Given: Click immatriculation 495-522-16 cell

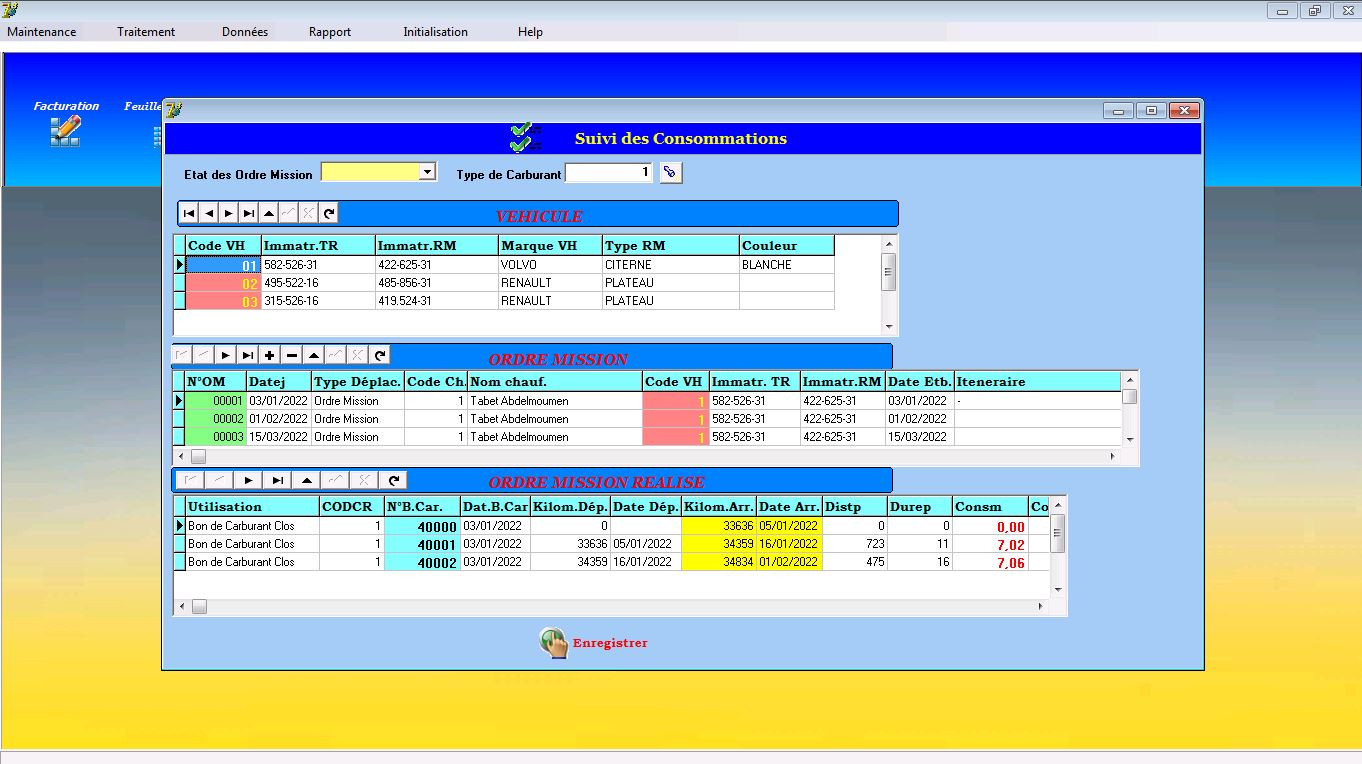Looking at the screenshot, I should (x=318, y=283).
